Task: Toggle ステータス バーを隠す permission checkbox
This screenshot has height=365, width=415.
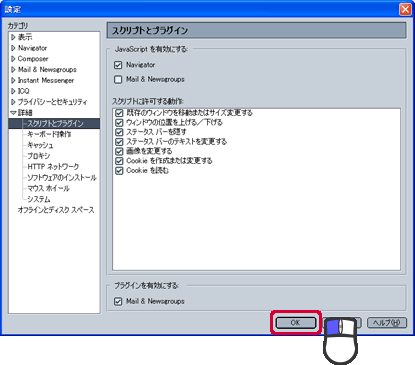Action: pos(119,132)
